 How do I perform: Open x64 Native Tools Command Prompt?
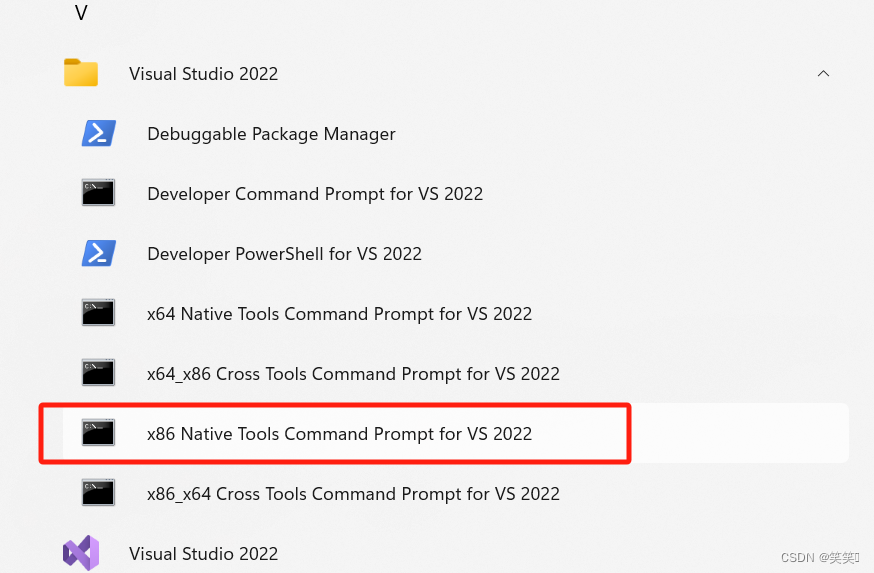(x=339, y=314)
